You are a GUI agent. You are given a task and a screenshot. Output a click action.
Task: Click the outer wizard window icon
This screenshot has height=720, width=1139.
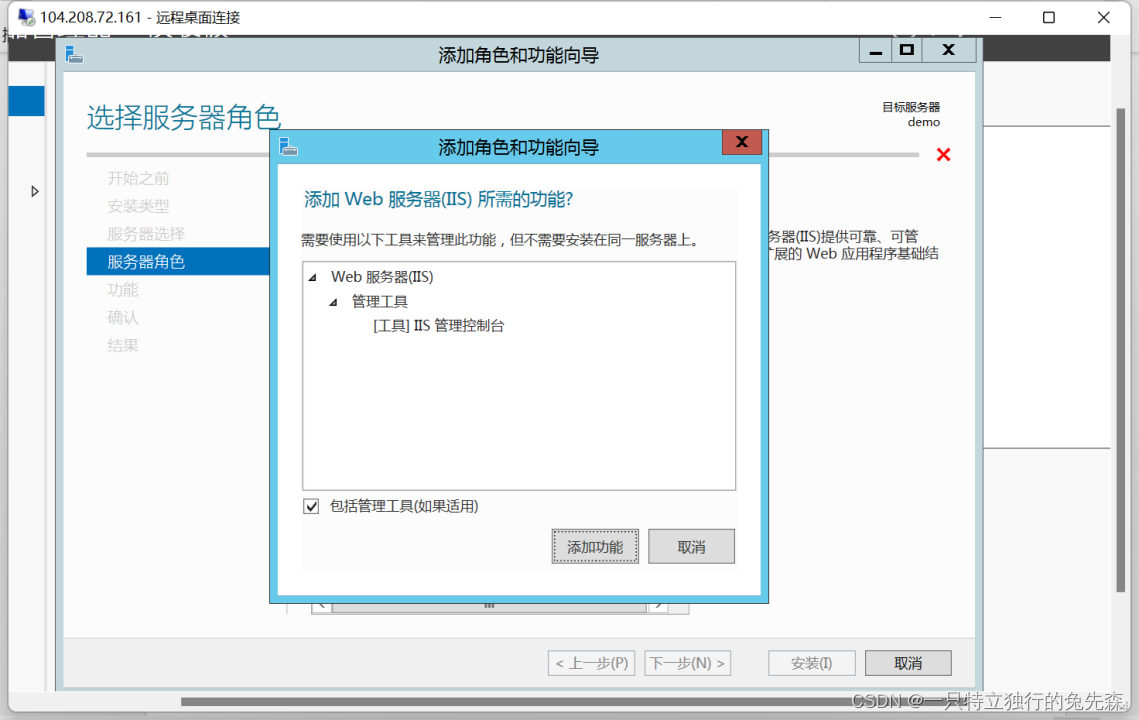point(74,54)
